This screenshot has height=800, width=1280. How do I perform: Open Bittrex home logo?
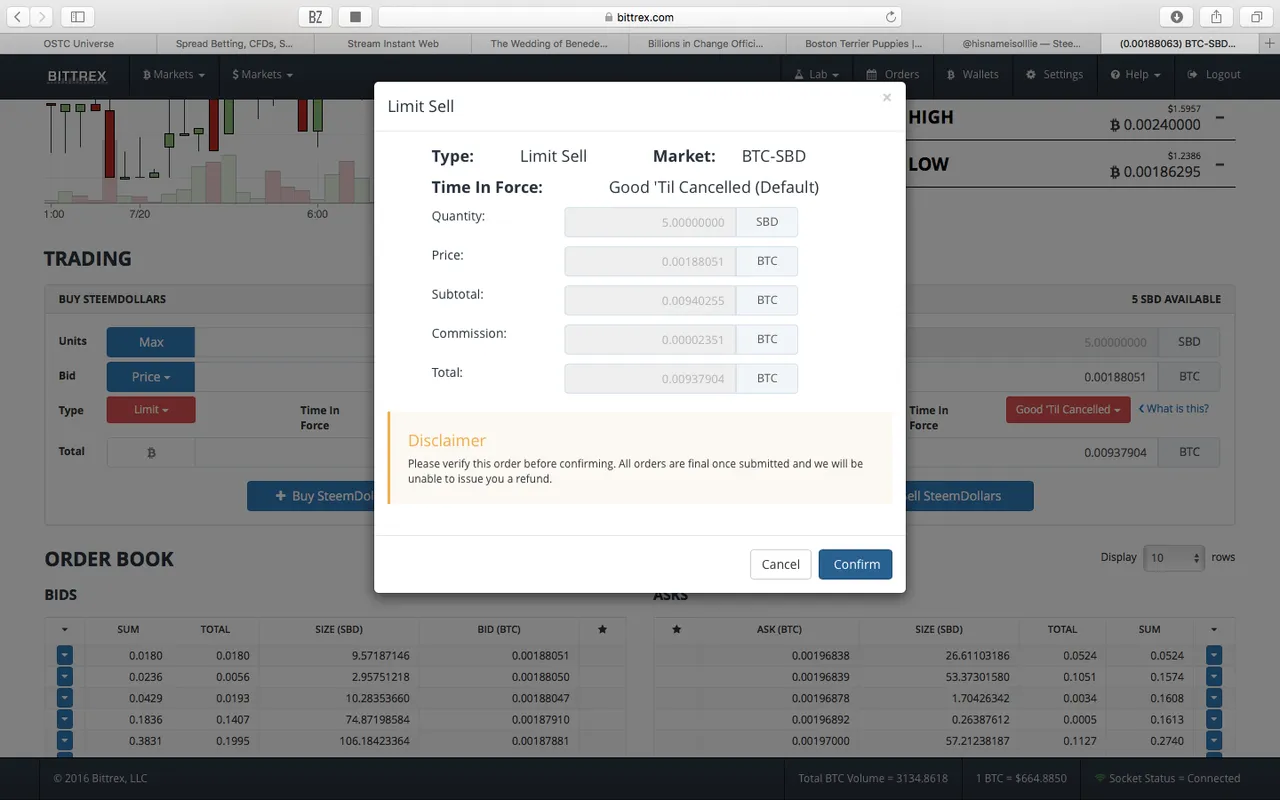tap(77, 75)
